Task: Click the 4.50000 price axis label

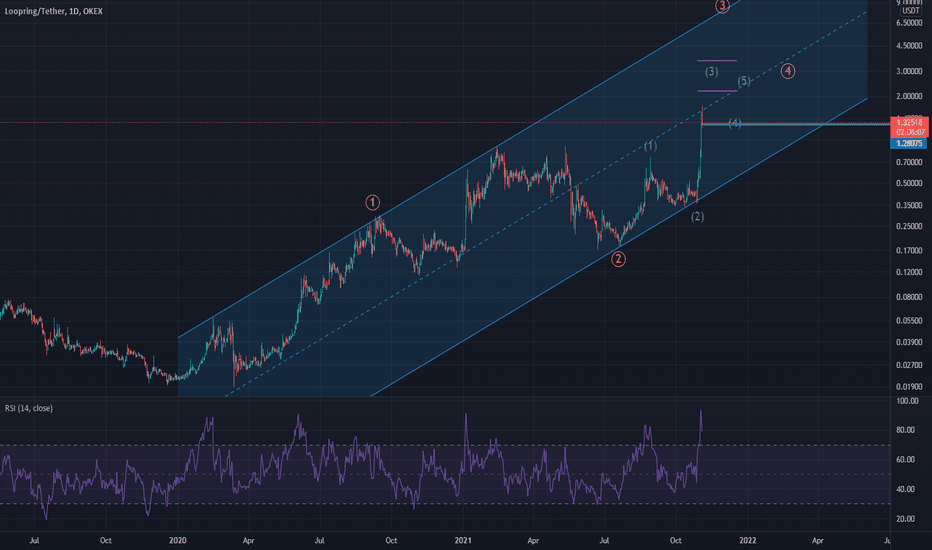Action: 909,46
